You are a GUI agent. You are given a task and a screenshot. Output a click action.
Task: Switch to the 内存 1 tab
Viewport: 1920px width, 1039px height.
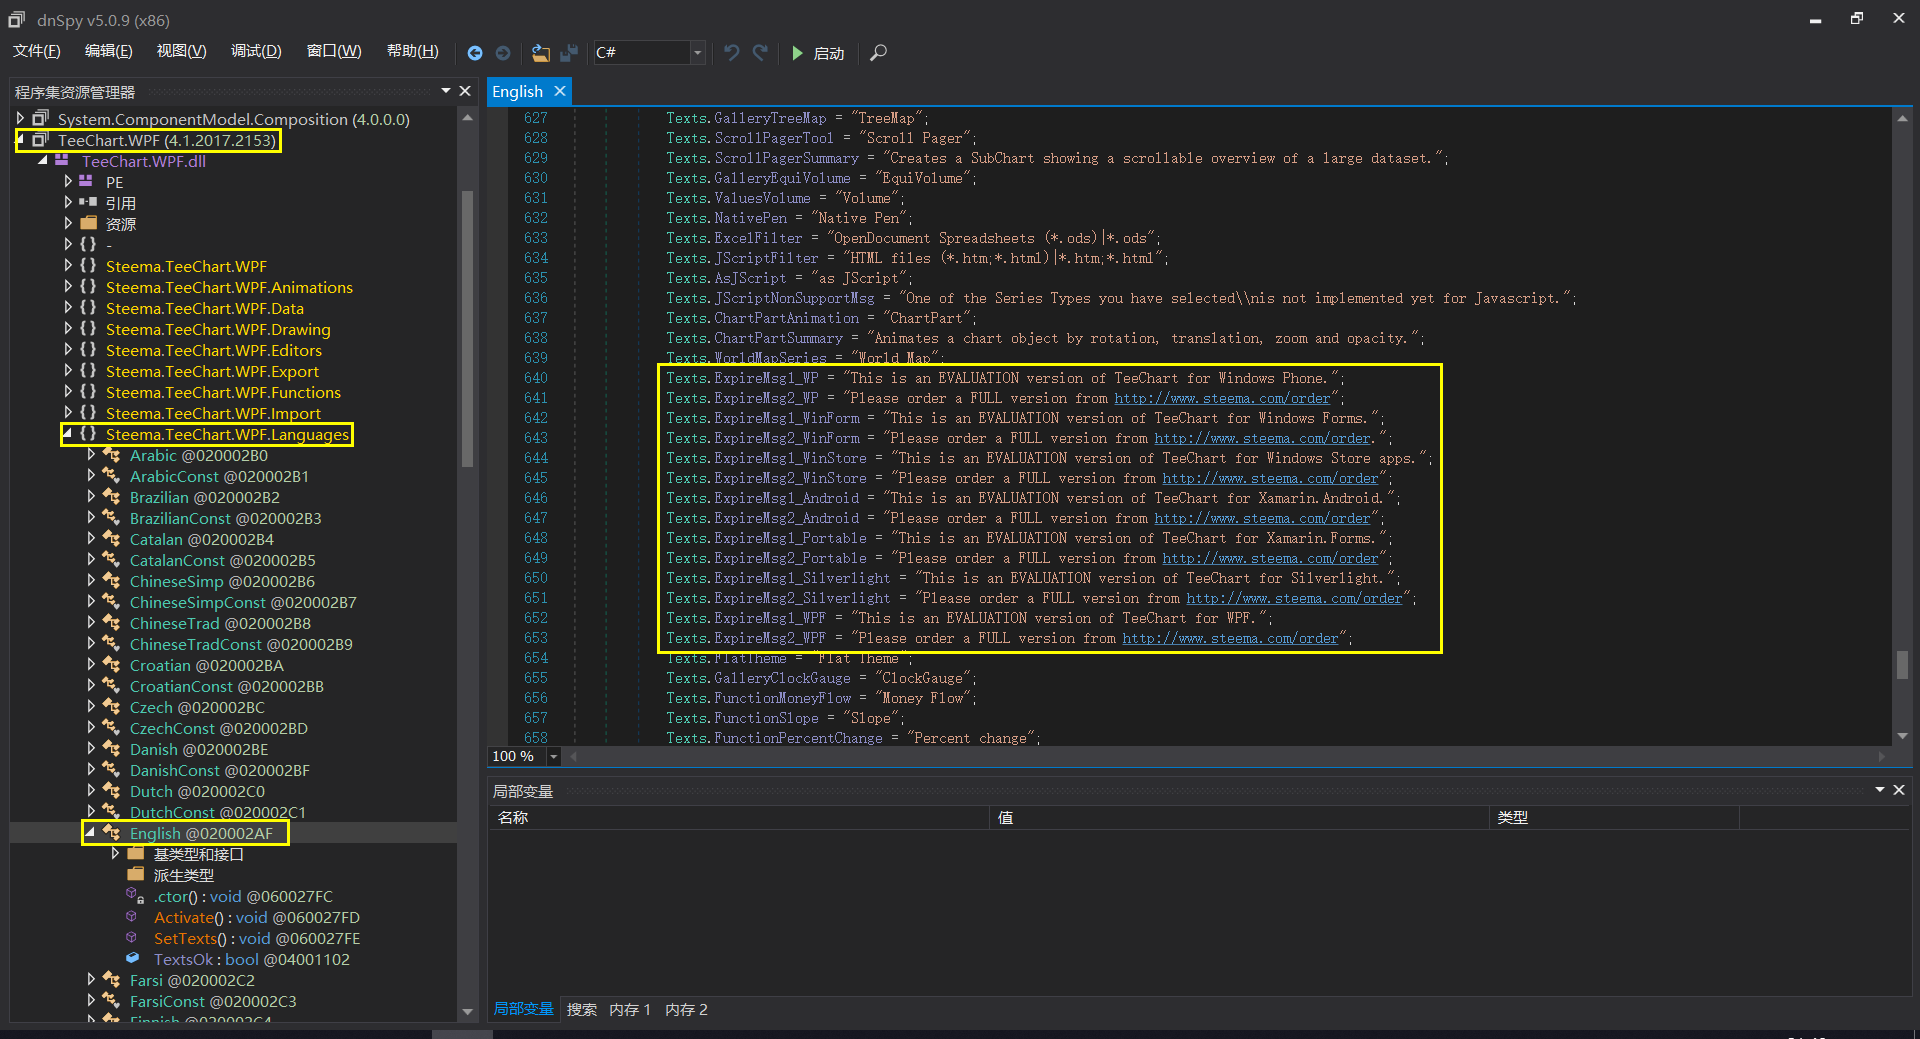[629, 1009]
